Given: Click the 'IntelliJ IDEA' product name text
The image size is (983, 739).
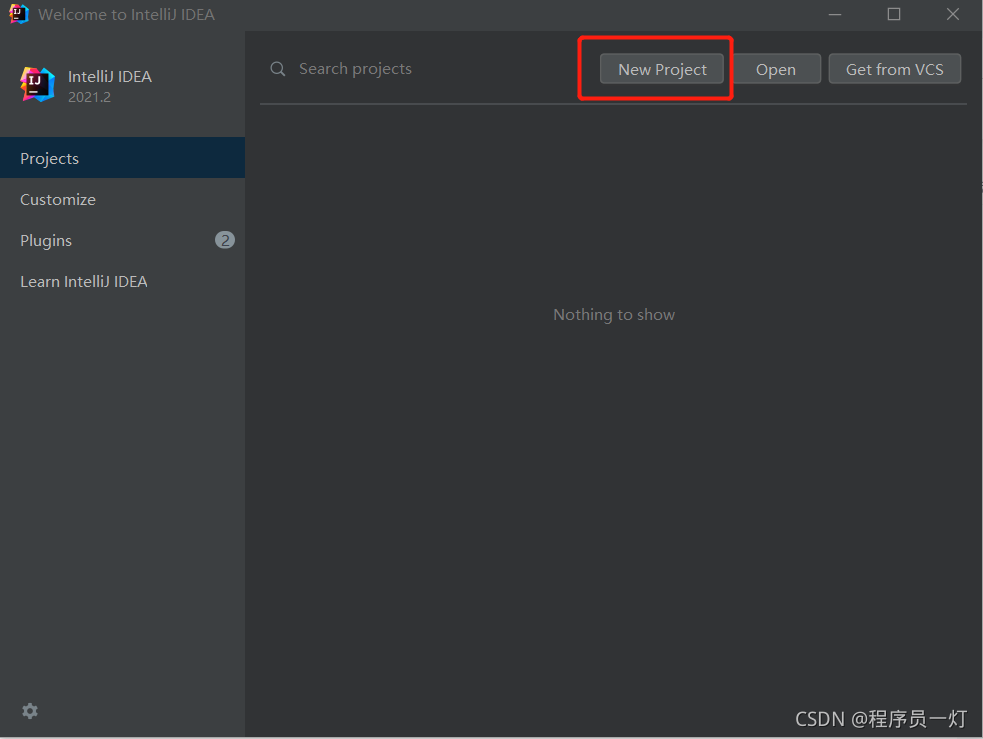Looking at the screenshot, I should click(x=110, y=76).
